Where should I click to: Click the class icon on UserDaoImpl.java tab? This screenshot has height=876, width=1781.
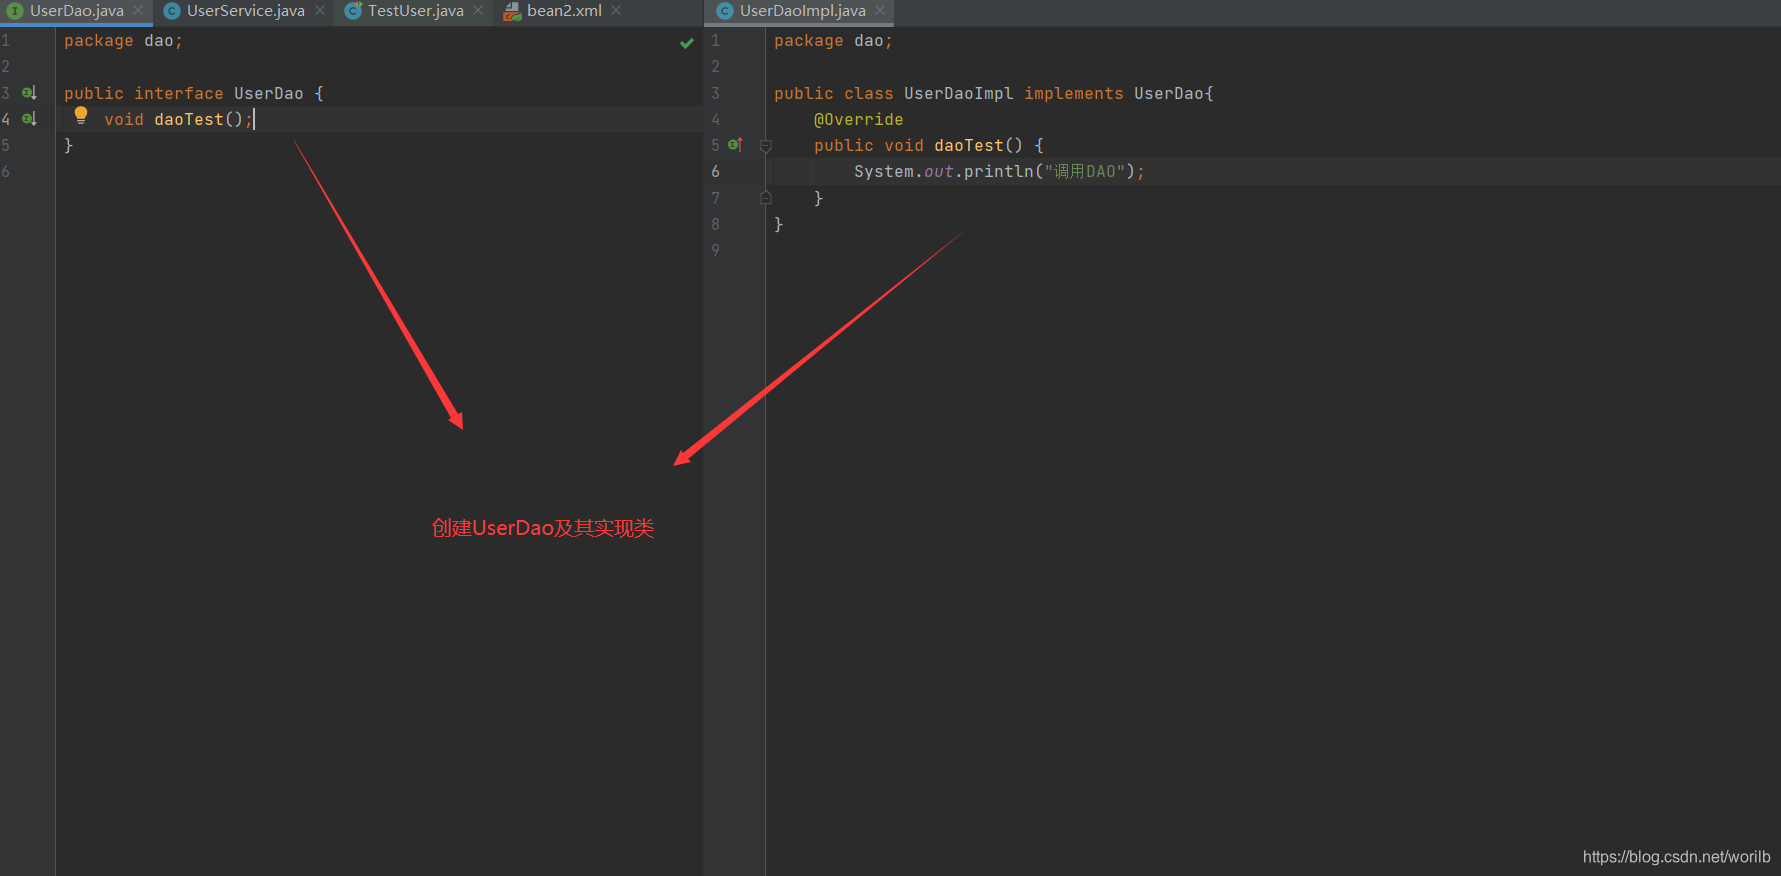pyautogui.click(x=725, y=11)
